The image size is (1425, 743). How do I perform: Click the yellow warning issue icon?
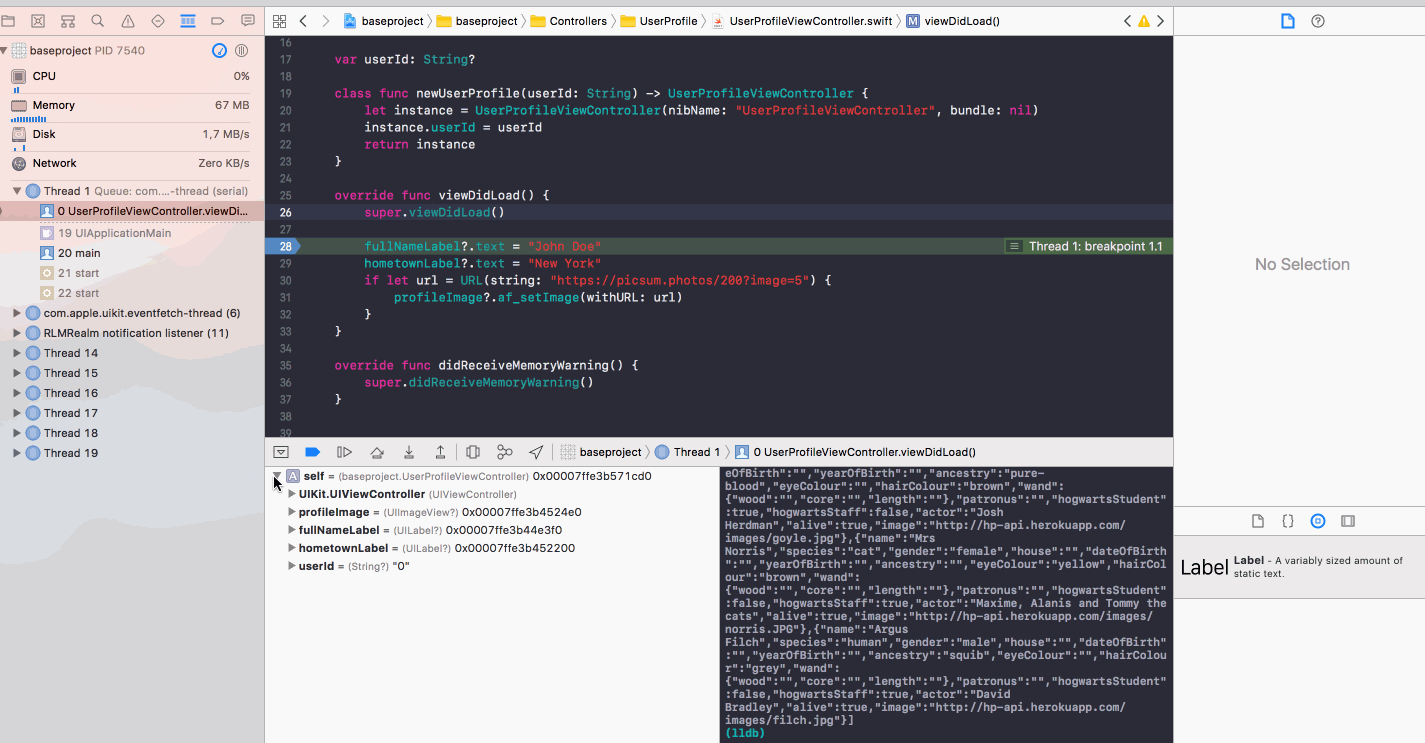click(1144, 21)
